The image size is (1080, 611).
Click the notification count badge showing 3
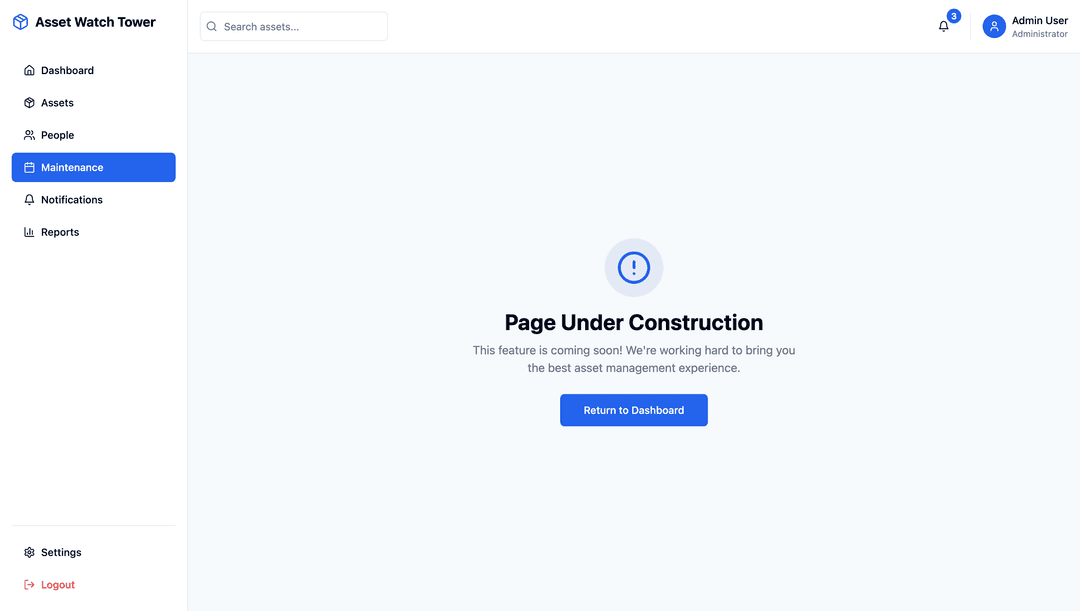click(x=954, y=16)
